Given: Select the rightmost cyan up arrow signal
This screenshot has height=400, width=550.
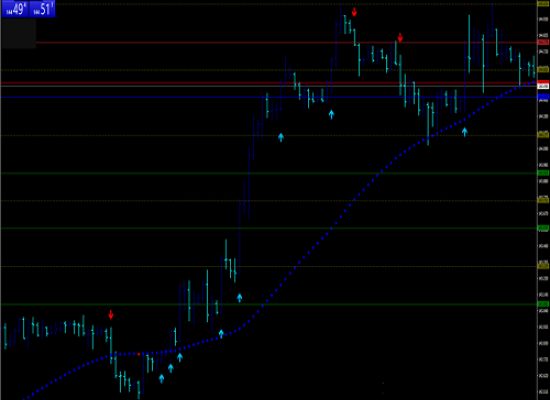Looking at the screenshot, I should [x=465, y=132].
